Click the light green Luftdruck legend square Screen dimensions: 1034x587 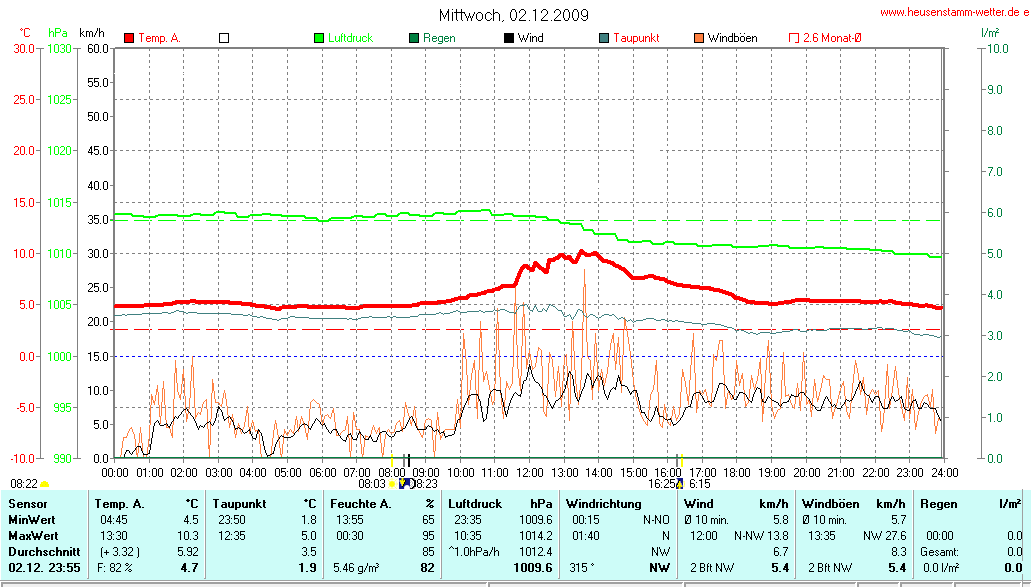[319, 38]
